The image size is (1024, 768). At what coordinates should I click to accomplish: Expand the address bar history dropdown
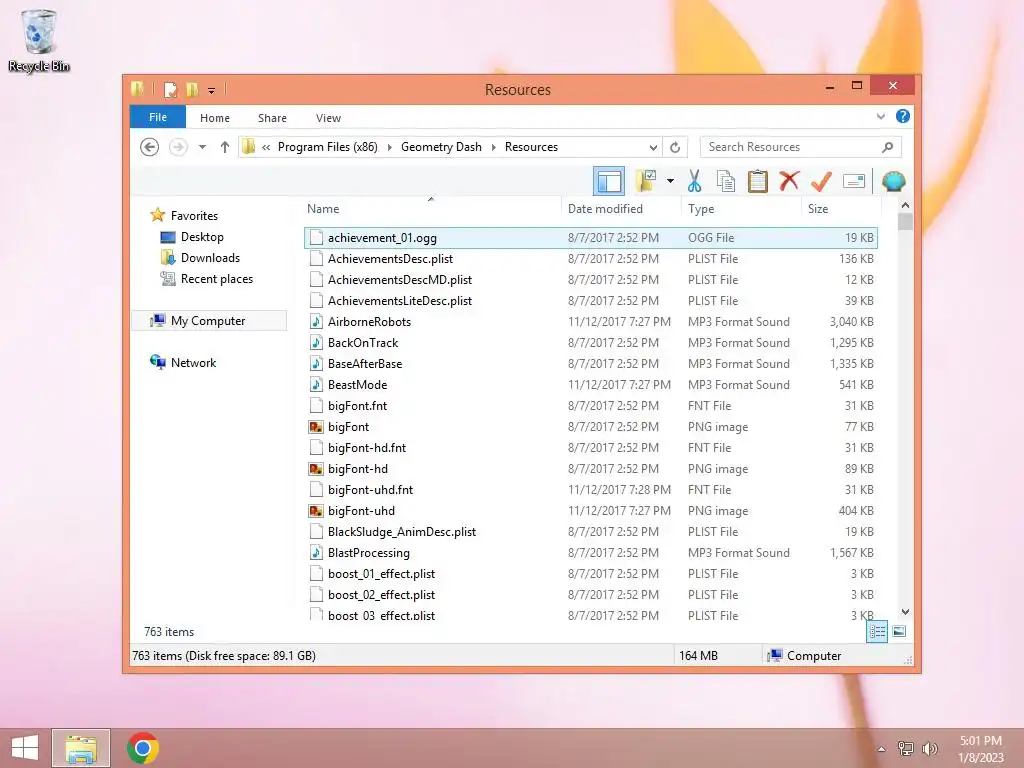(653, 147)
